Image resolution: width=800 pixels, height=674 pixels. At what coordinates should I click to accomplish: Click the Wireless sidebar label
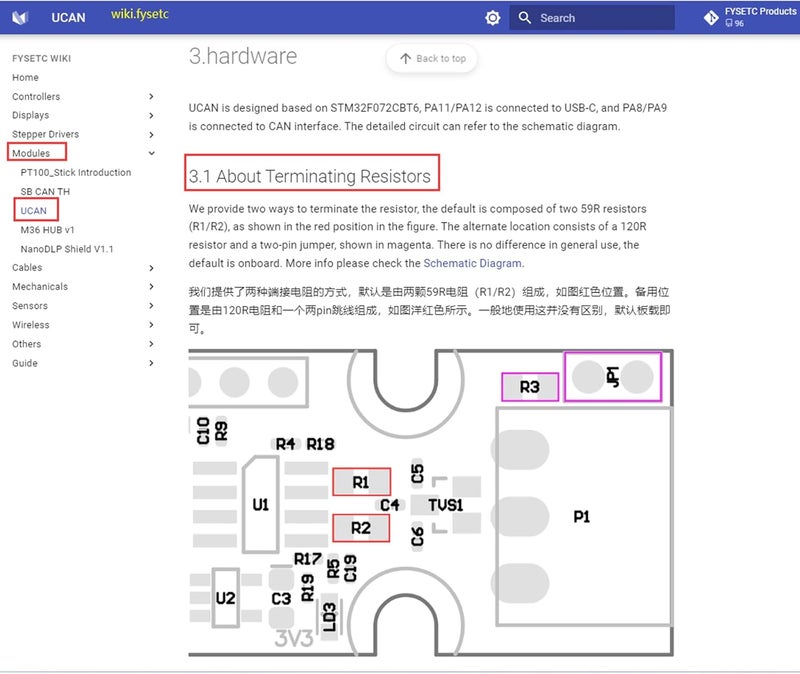click(31, 325)
